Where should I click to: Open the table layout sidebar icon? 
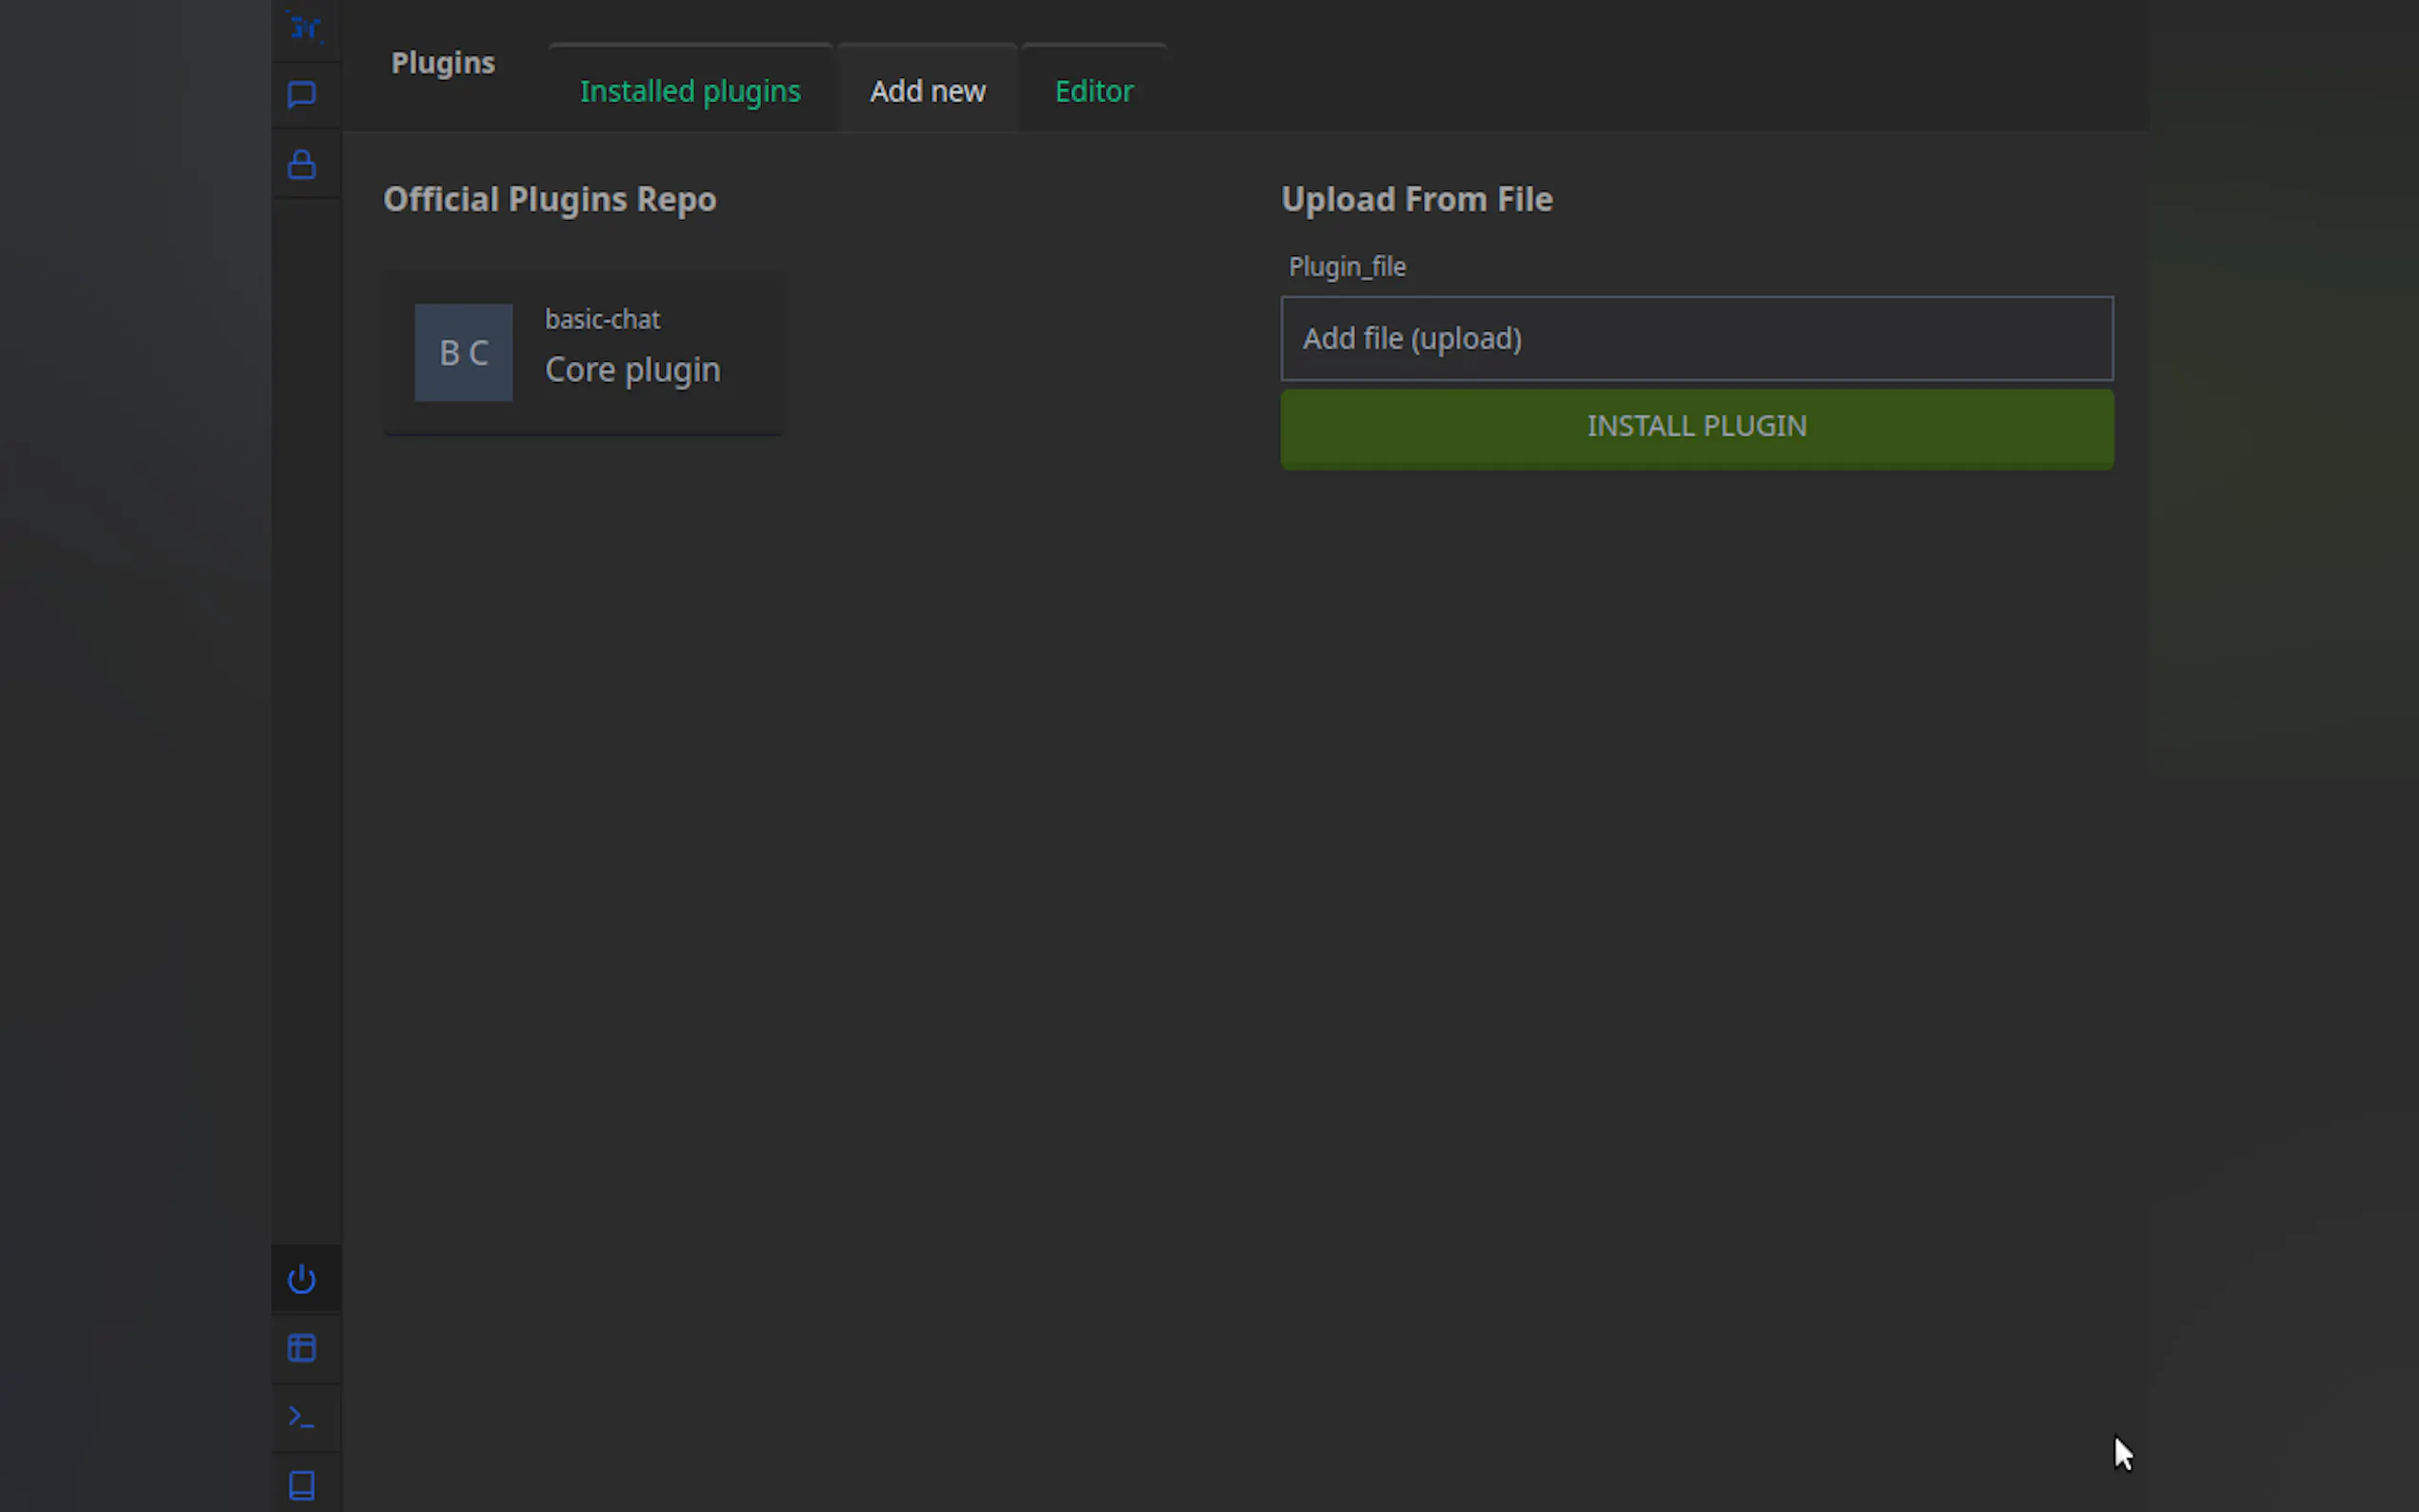(302, 1348)
